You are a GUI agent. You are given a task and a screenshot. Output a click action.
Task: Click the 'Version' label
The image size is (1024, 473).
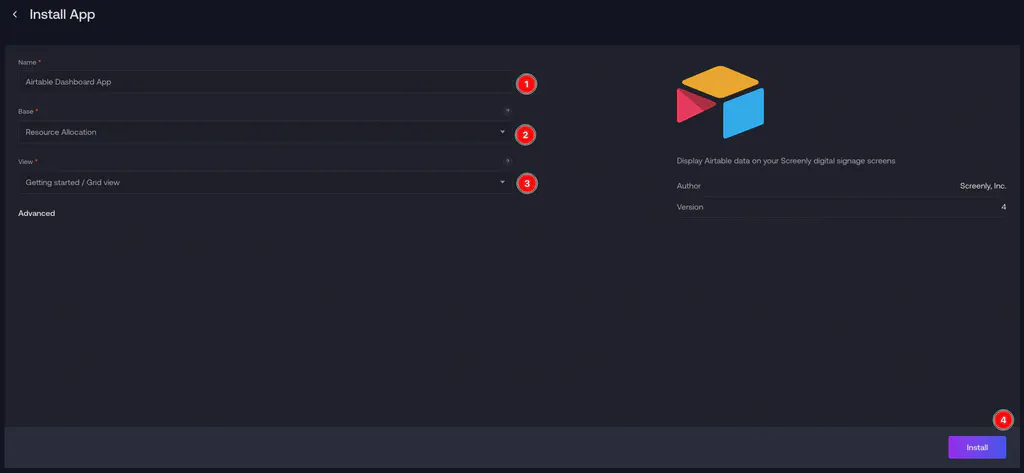(x=690, y=207)
